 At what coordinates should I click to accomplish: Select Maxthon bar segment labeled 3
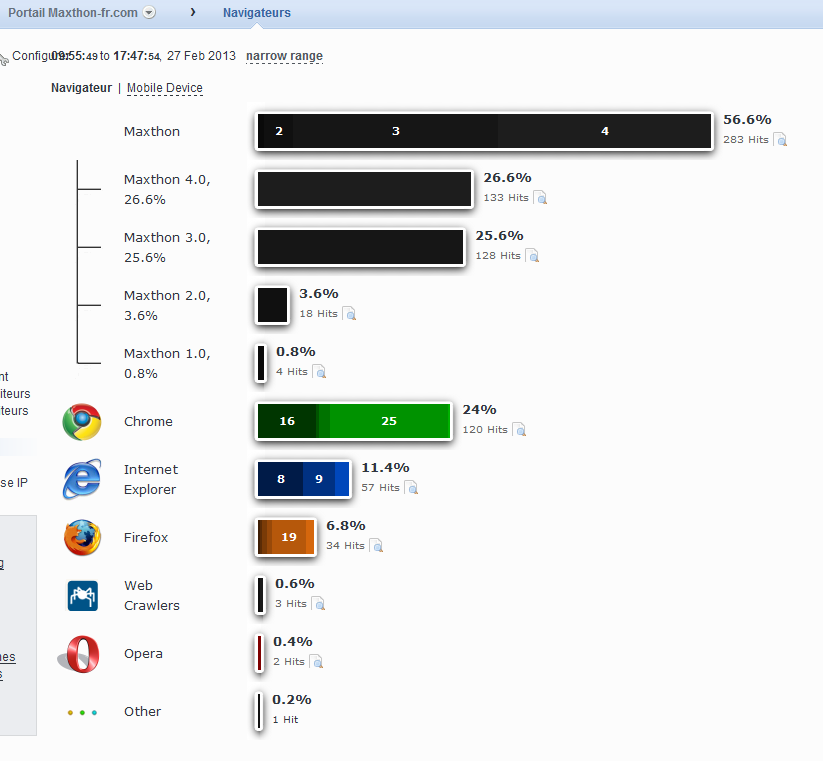point(396,131)
